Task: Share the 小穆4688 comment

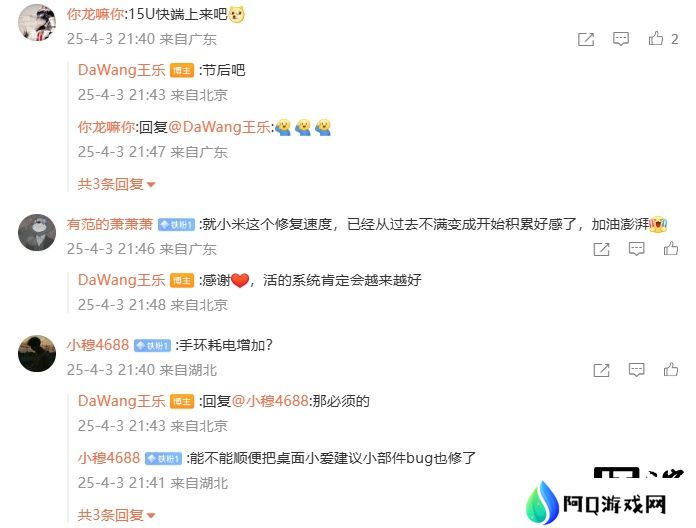Action: (601, 370)
